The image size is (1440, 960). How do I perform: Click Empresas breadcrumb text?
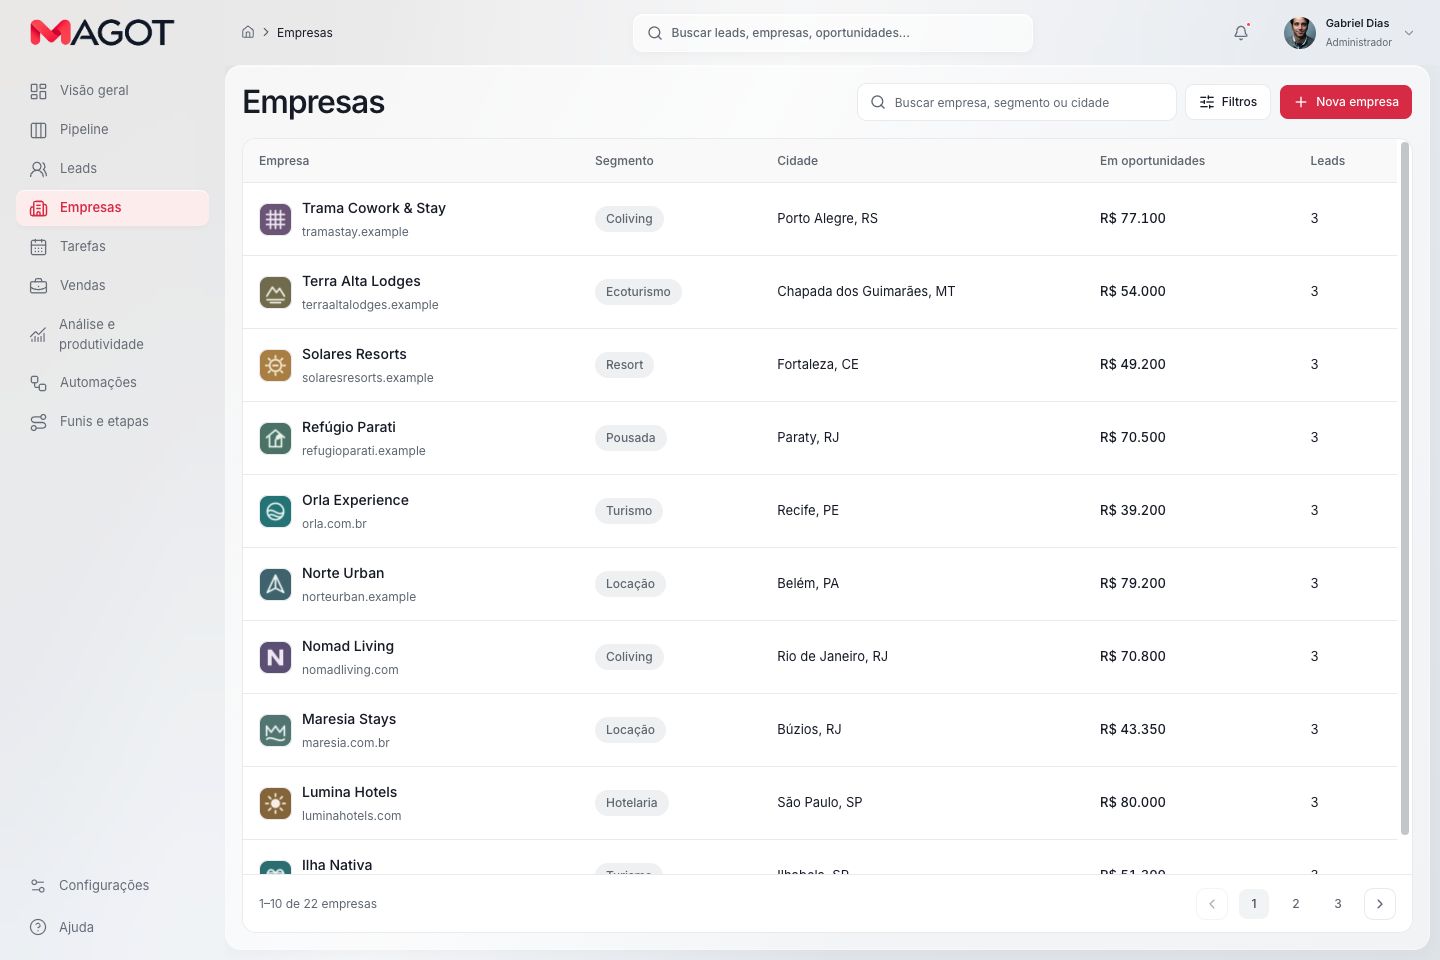tap(305, 33)
